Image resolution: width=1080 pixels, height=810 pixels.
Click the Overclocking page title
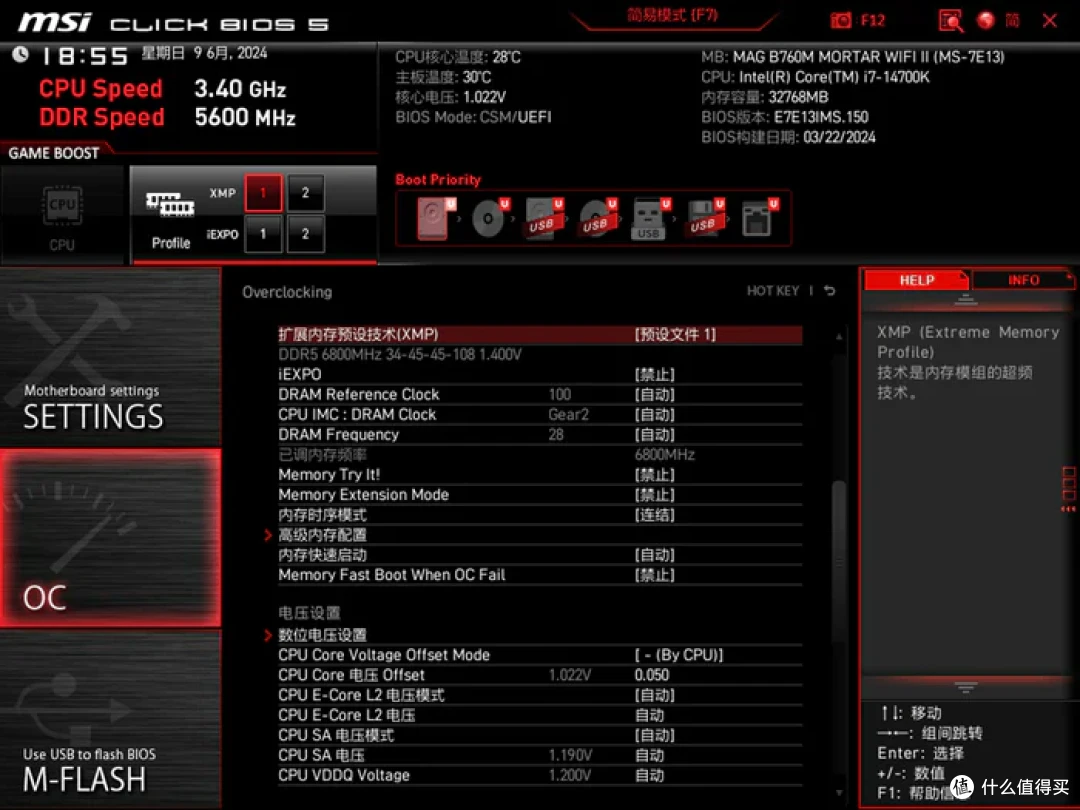tap(287, 292)
